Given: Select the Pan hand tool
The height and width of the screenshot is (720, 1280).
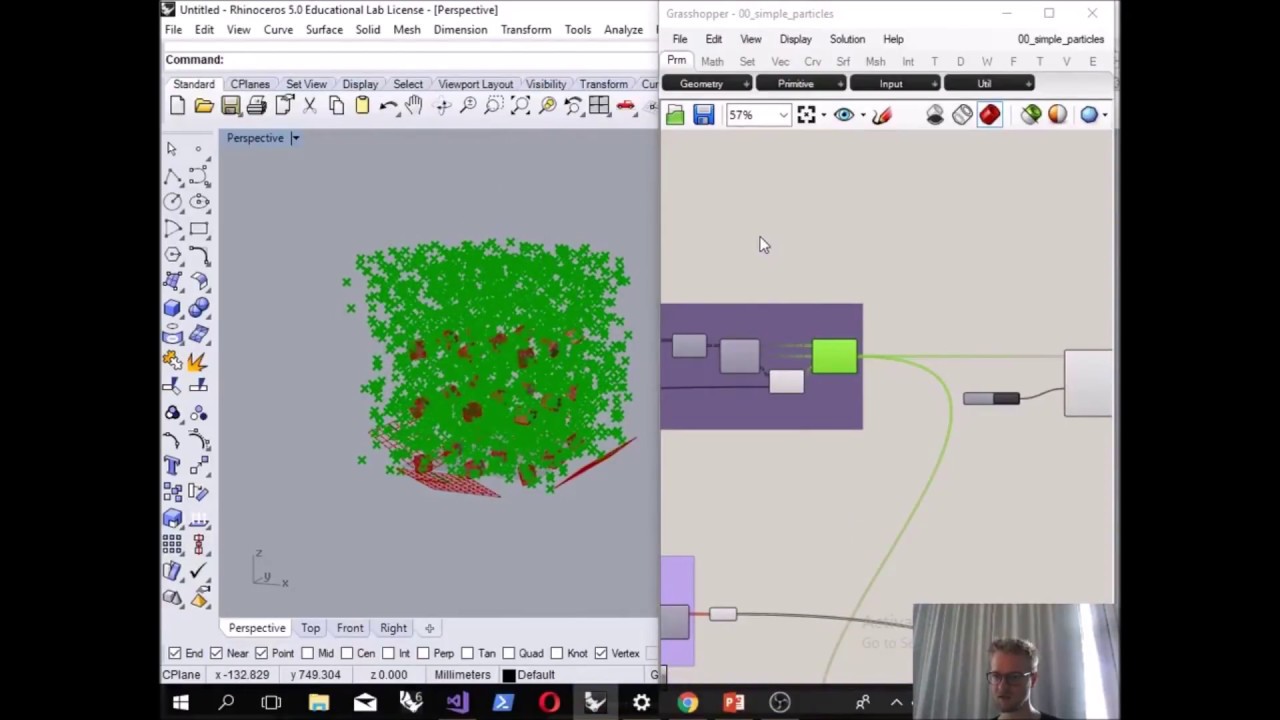Looking at the screenshot, I should (414, 106).
